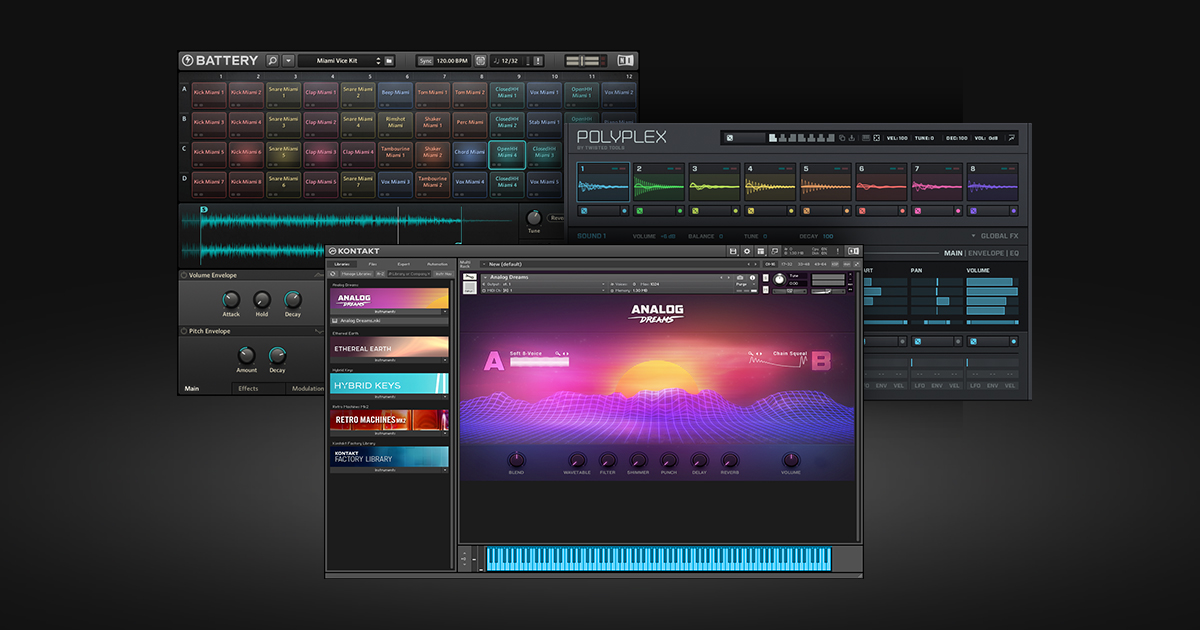Click the Kontakt save disk icon

coord(733,250)
